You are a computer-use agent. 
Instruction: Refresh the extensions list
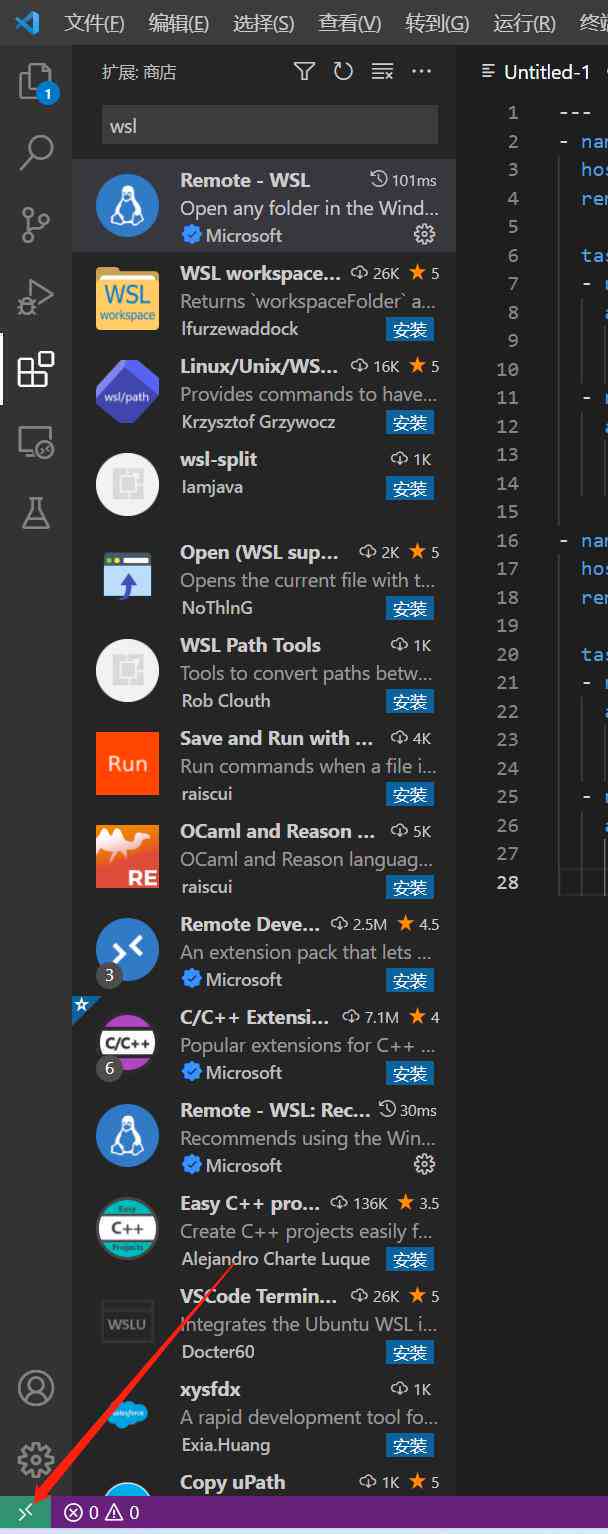coord(343,71)
